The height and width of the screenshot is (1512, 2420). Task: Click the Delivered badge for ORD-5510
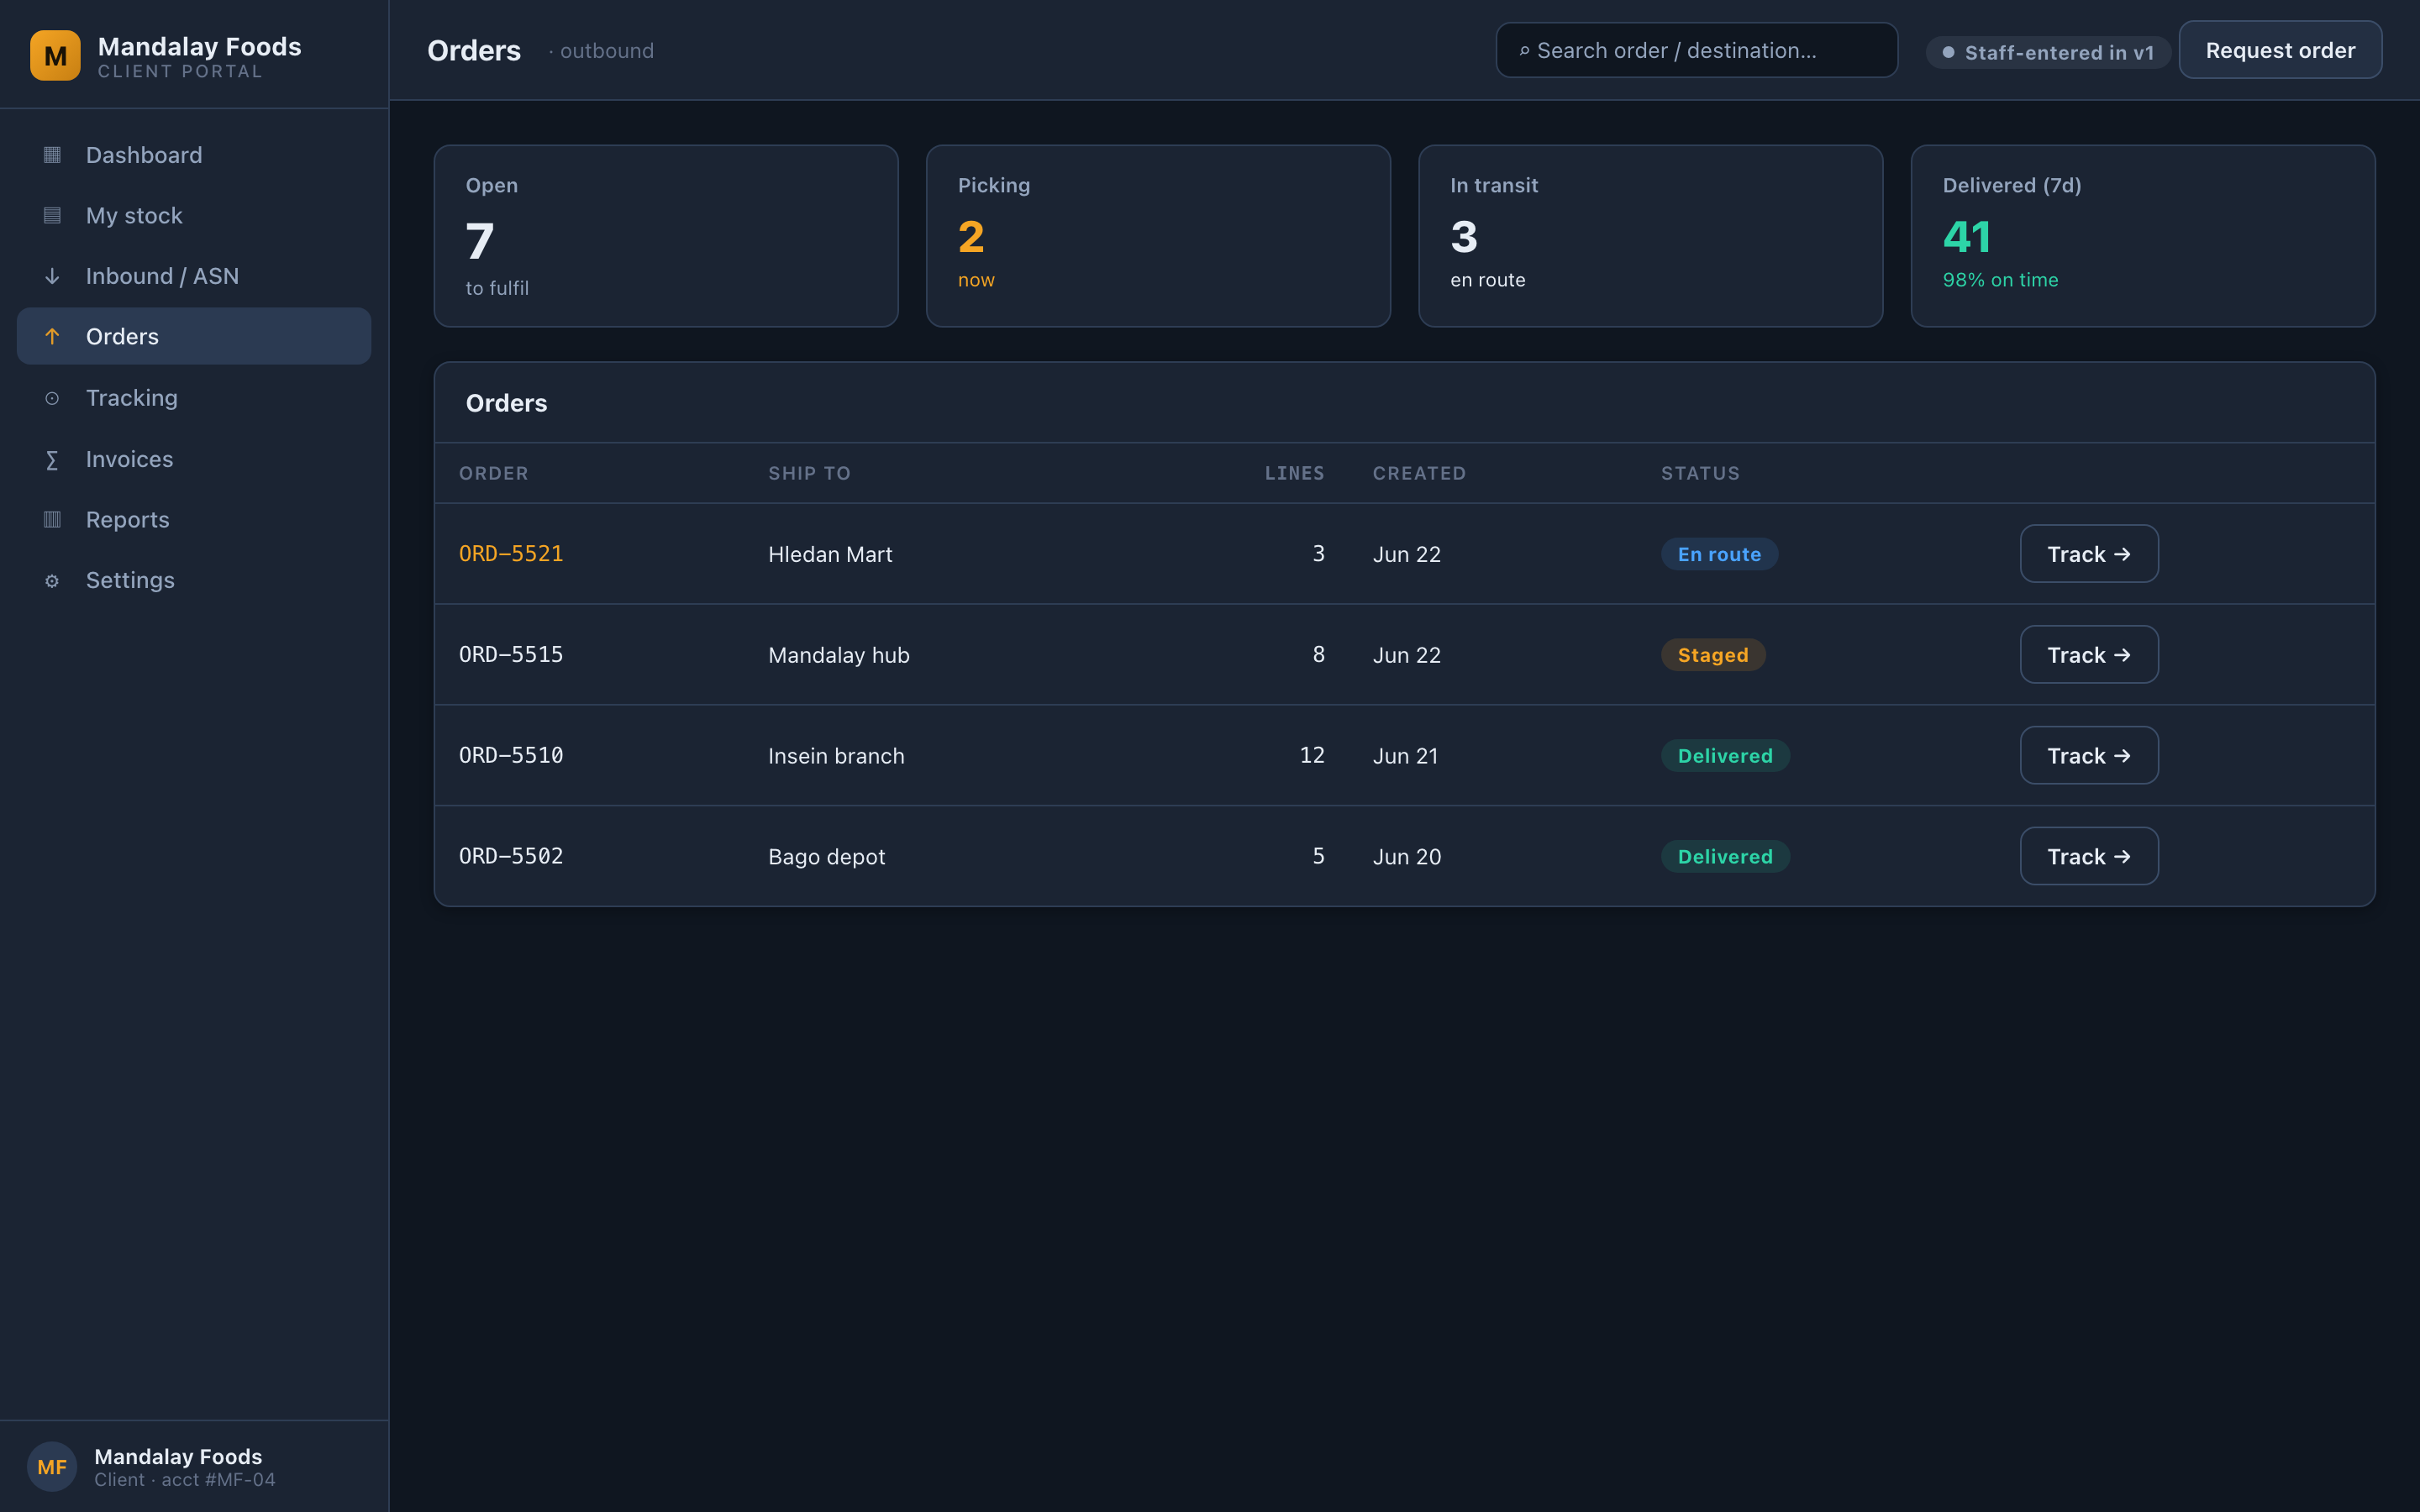click(x=1725, y=757)
